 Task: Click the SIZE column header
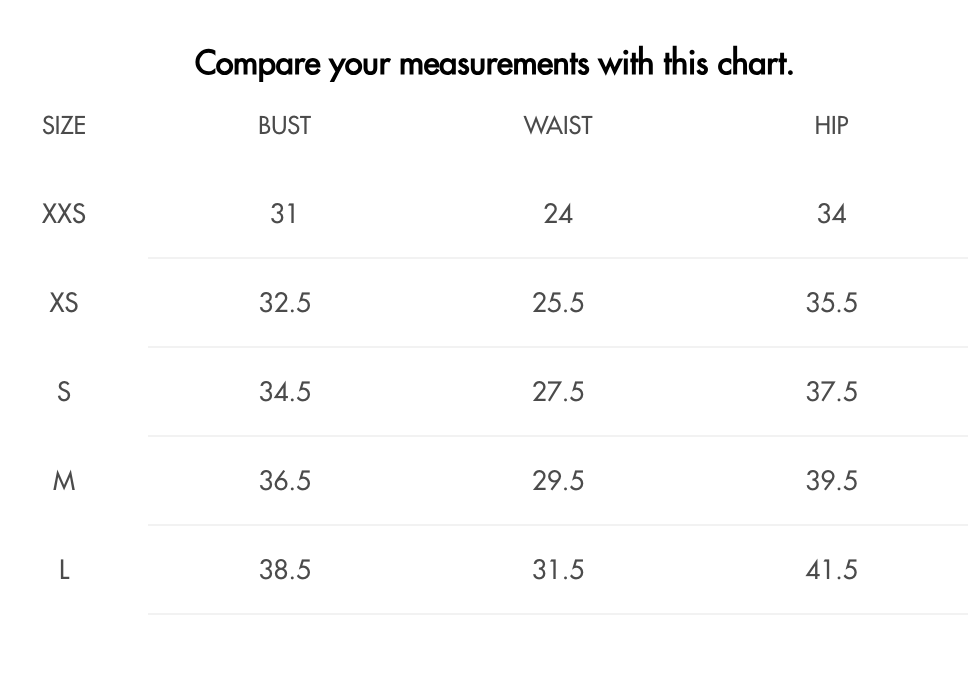click(64, 125)
